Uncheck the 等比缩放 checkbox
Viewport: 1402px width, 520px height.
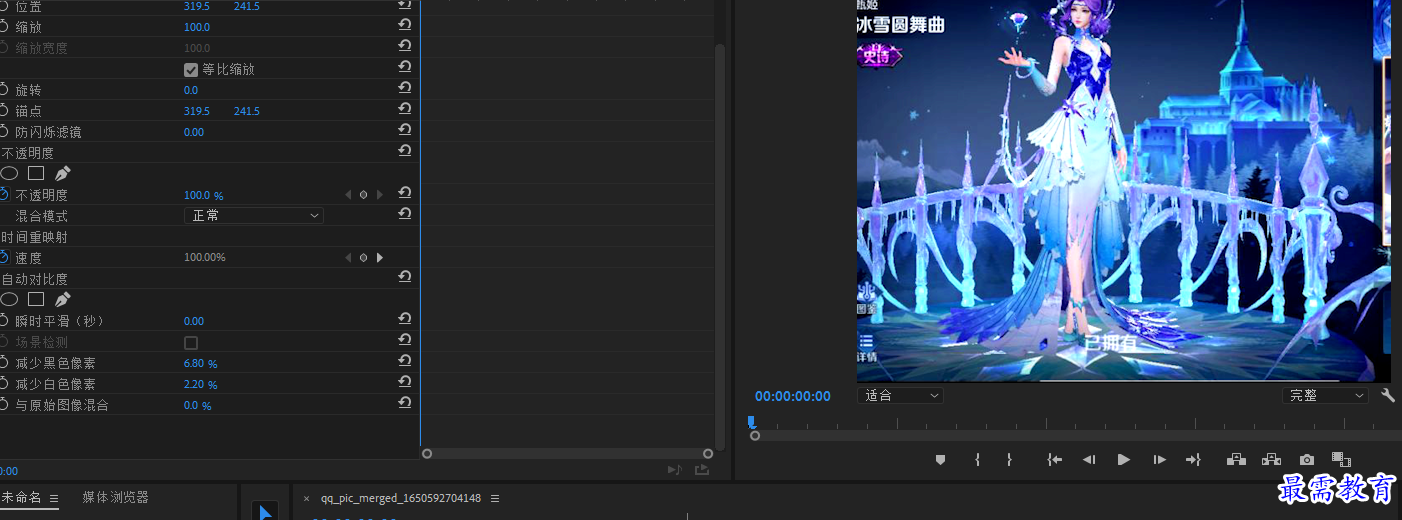coord(191,69)
